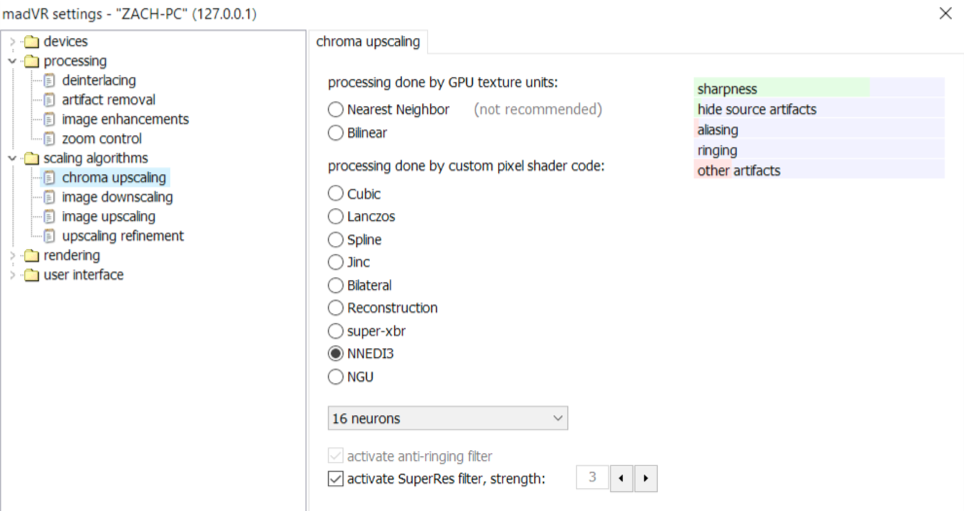Click the zoom control page icon
Screen dimensions: 965x511
pos(50,139)
